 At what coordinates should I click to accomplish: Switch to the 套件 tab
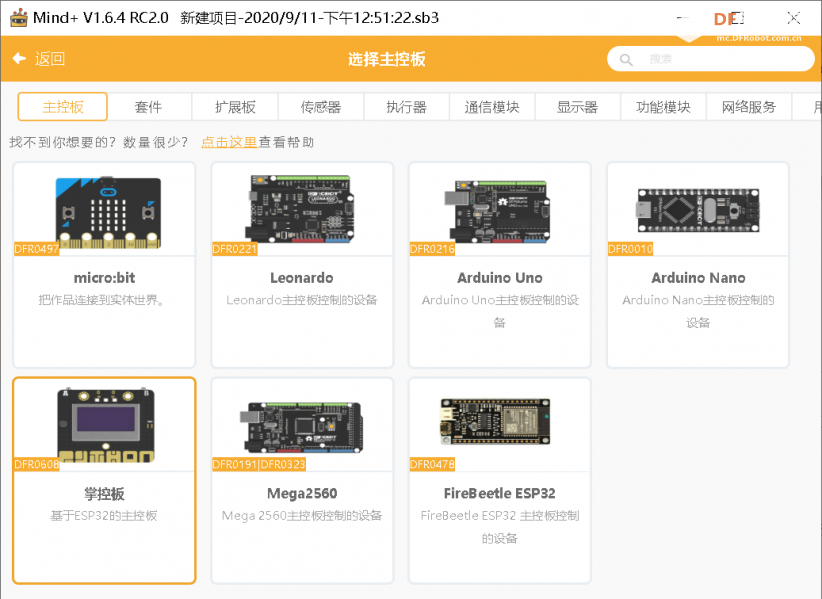[x=148, y=107]
